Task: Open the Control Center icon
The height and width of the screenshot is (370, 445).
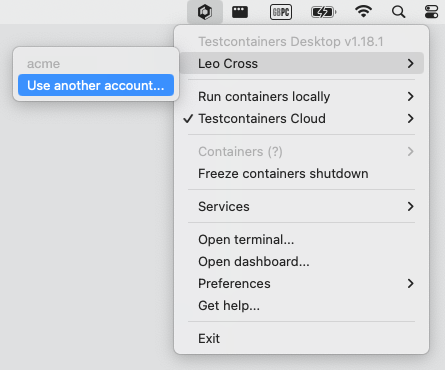Action: coord(431,12)
